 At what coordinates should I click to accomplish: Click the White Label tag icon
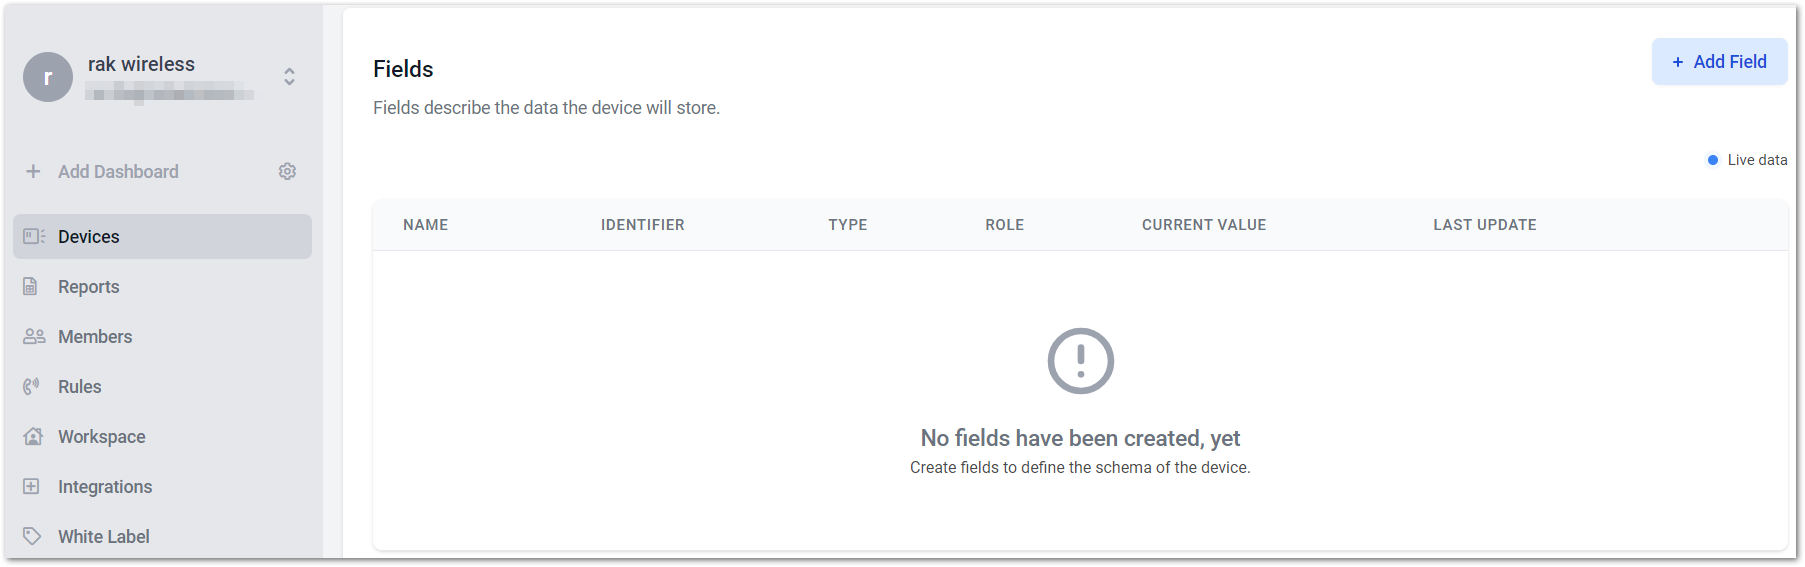[32, 536]
